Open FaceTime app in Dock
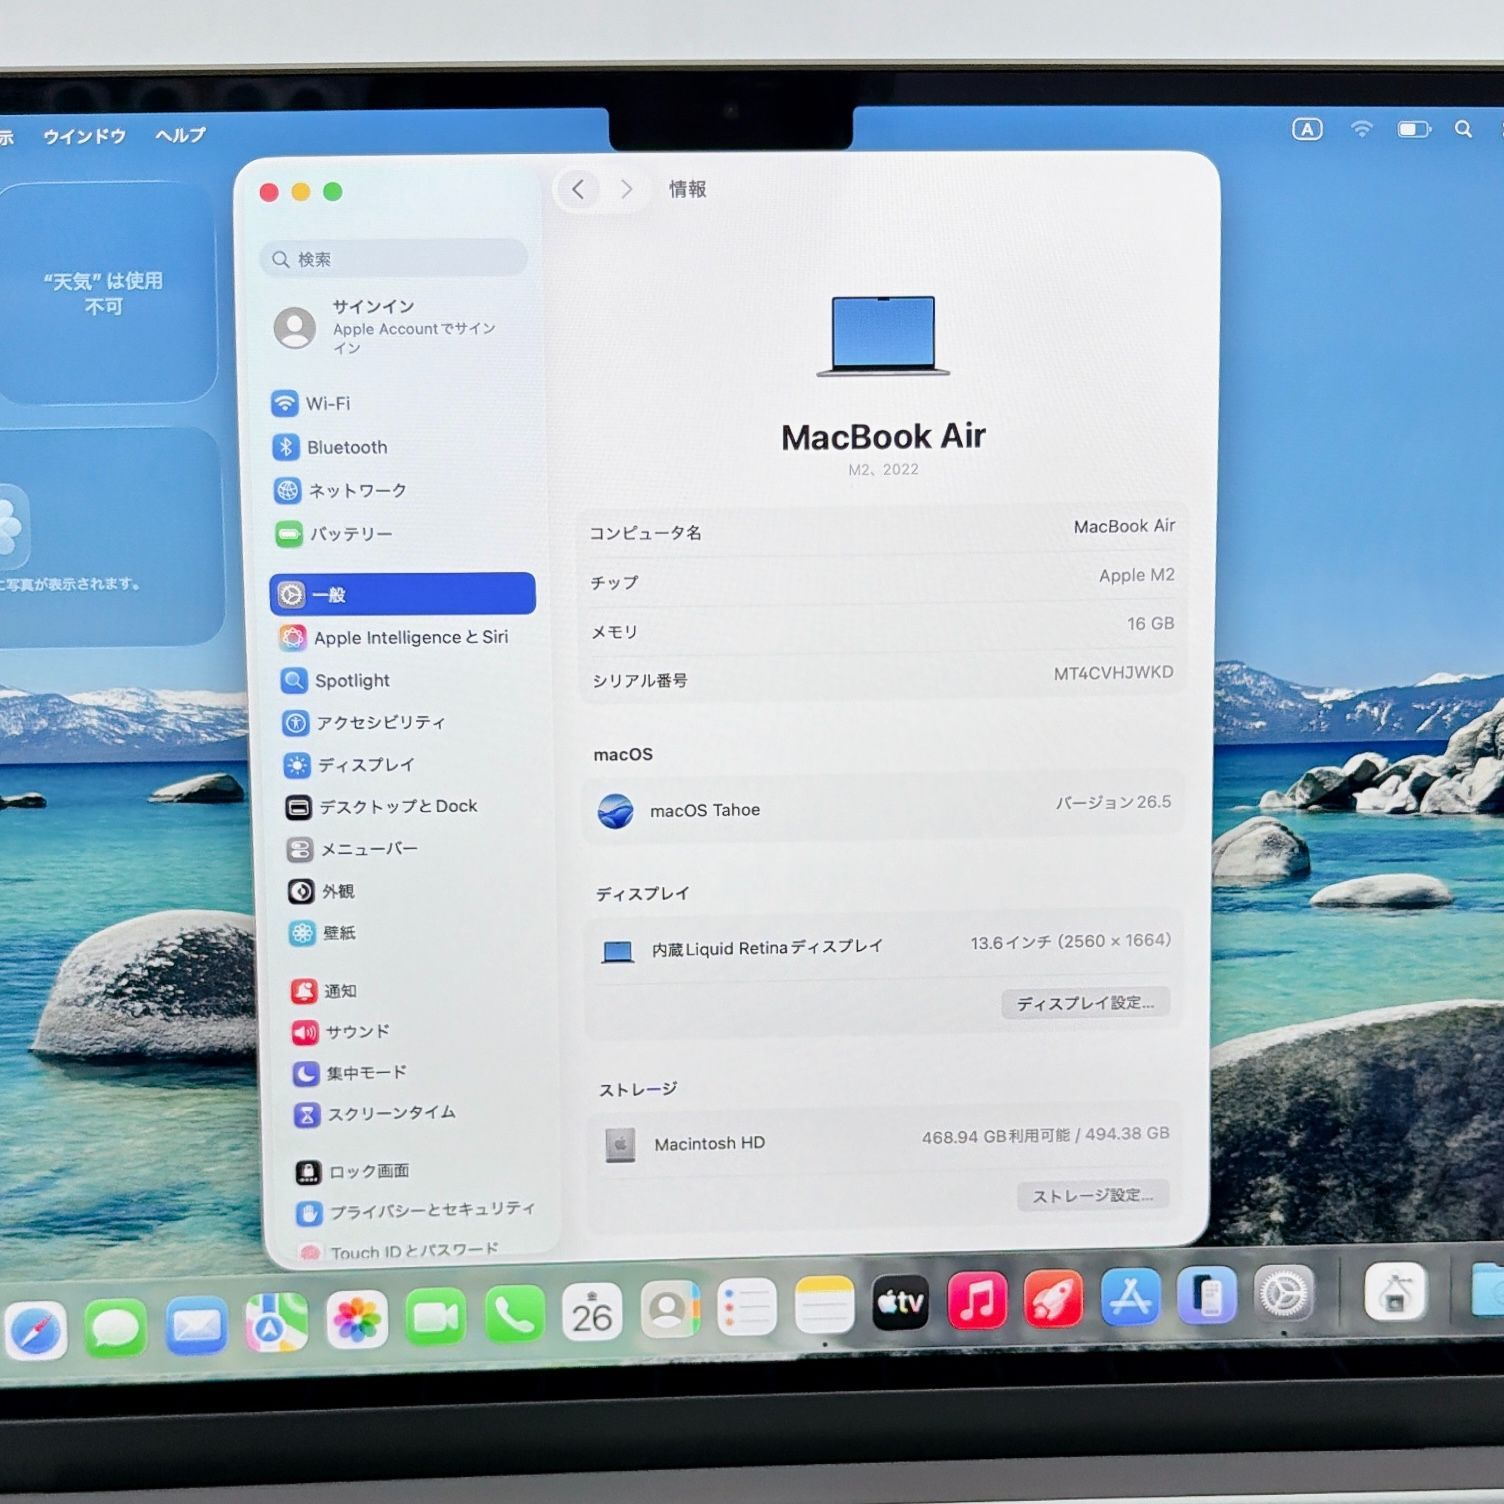 click(435, 1318)
